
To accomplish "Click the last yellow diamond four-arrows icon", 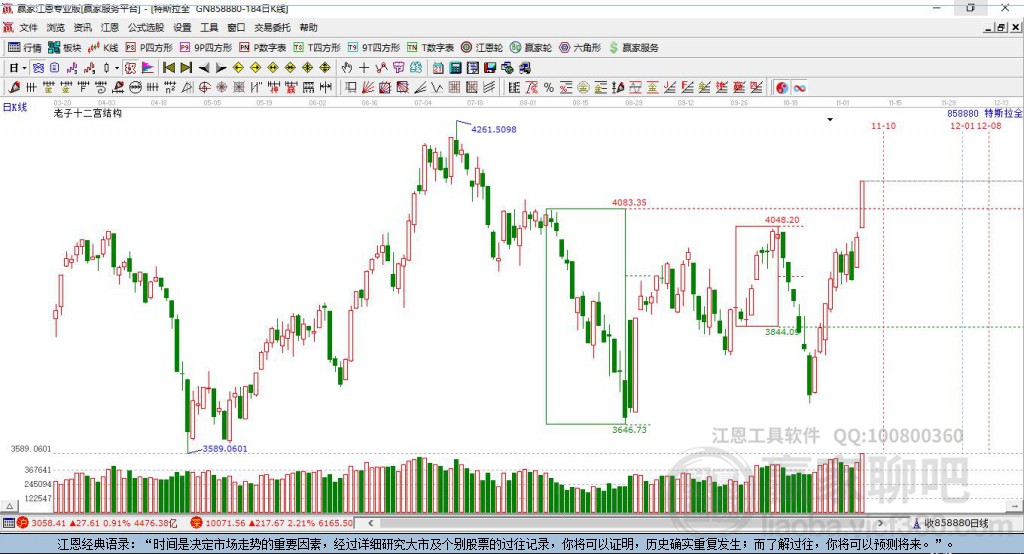I will click(x=325, y=68).
